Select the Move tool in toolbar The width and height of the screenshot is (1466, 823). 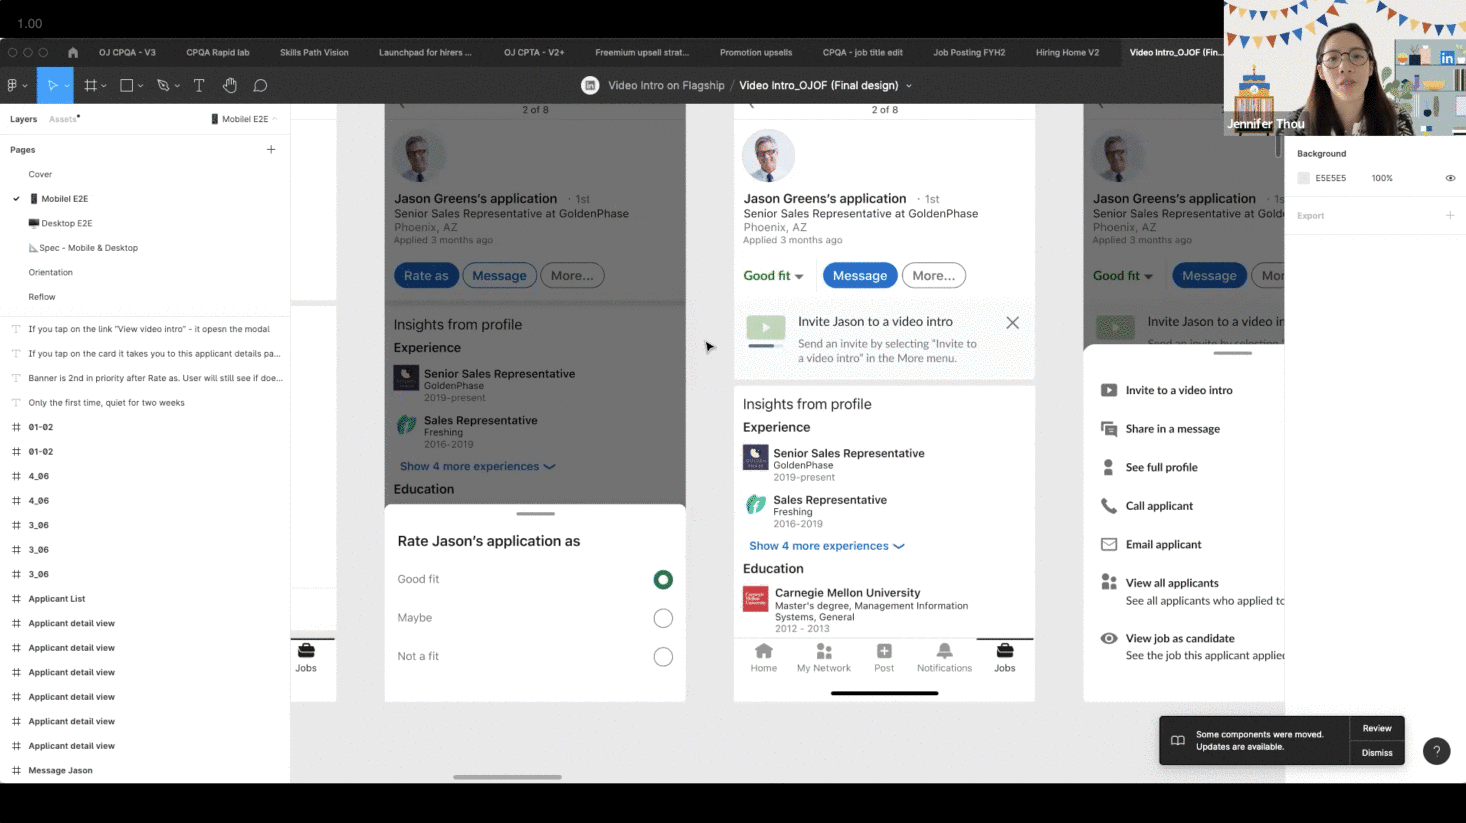(x=53, y=86)
